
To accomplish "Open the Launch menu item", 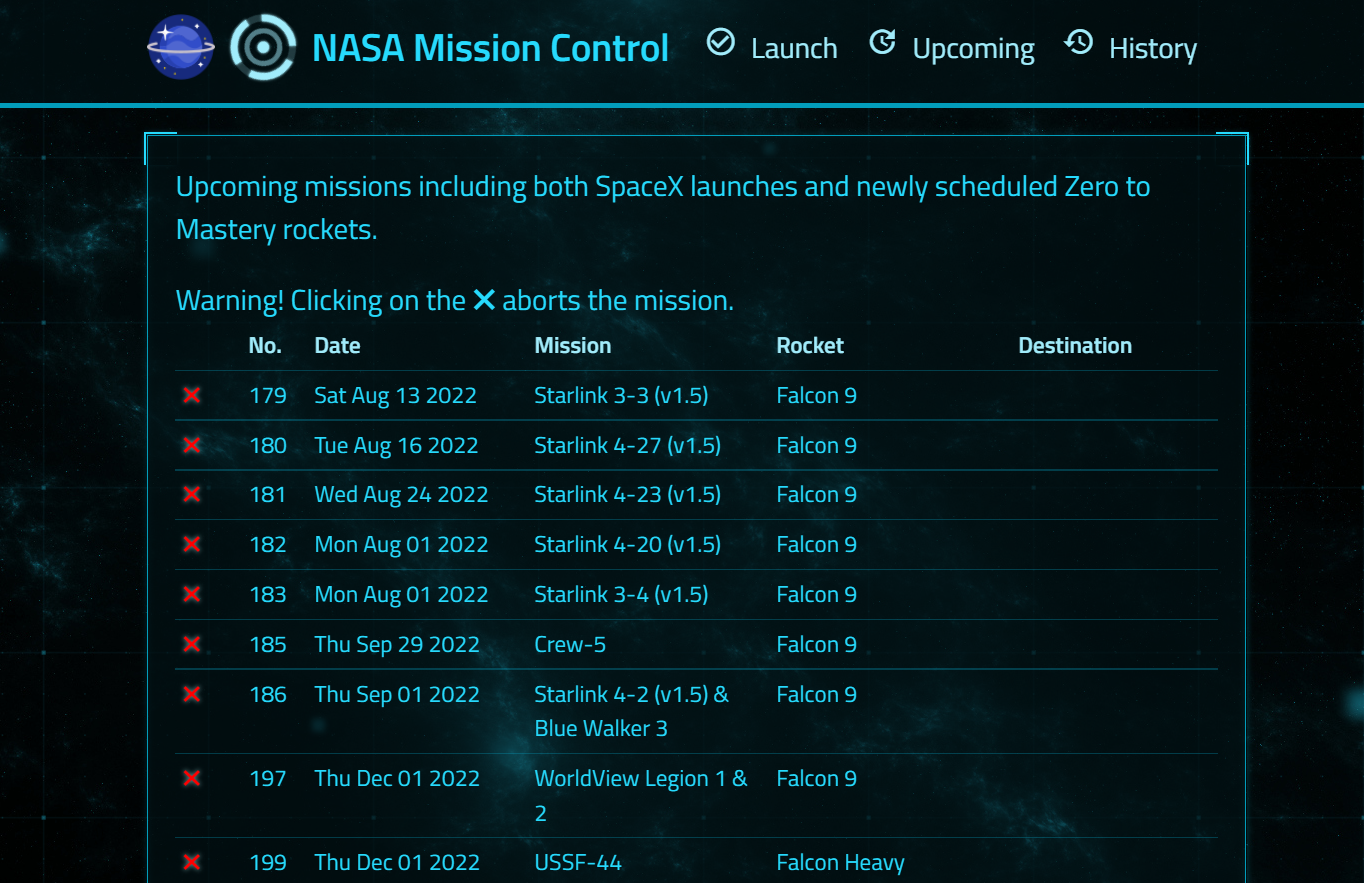I will [793, 47].
